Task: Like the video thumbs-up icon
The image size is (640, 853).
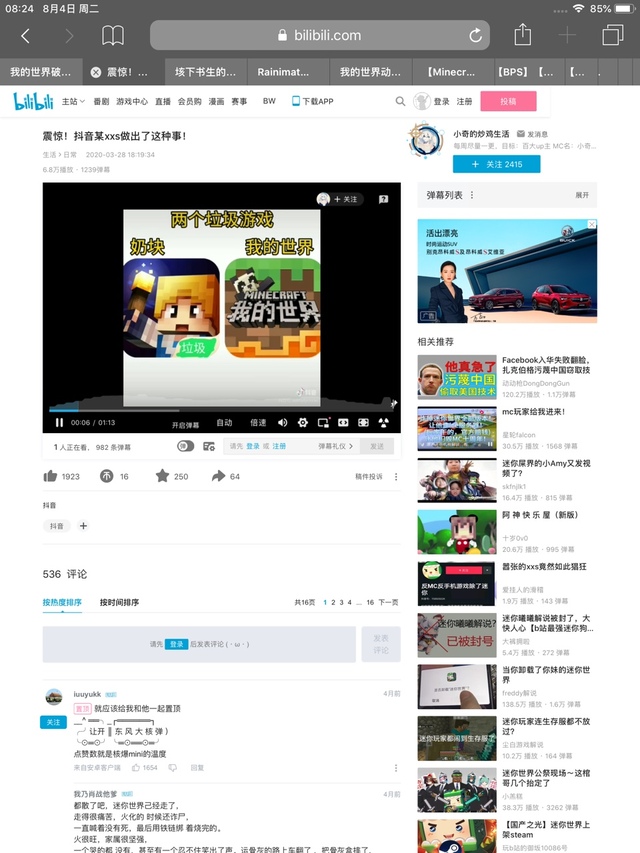Action: tap(50, 477)
